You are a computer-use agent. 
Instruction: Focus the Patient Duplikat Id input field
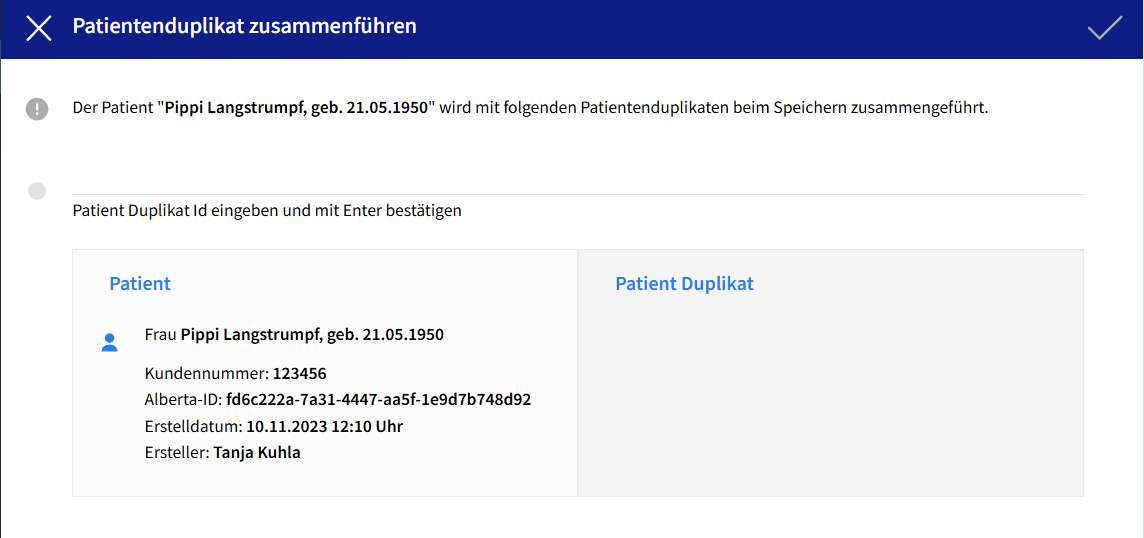[x=577, y=181]
